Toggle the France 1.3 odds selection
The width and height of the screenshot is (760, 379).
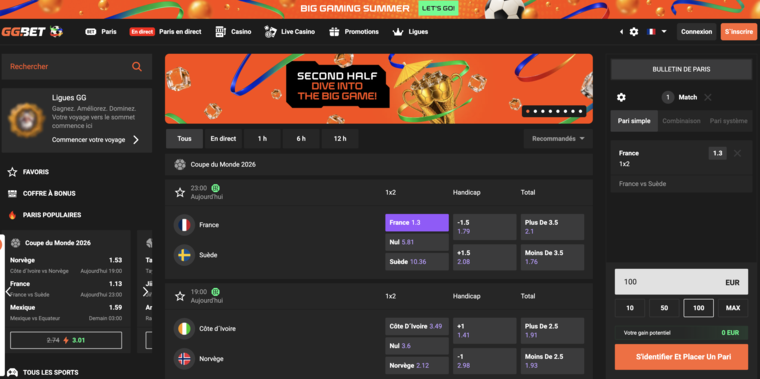(417, 222)
